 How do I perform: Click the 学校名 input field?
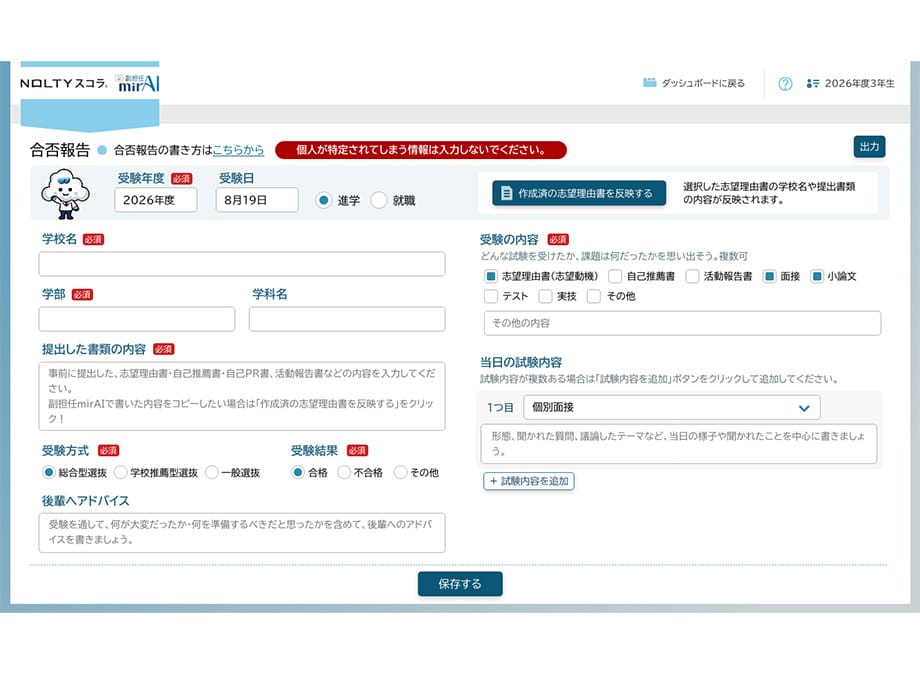click(x=242, y=264)
